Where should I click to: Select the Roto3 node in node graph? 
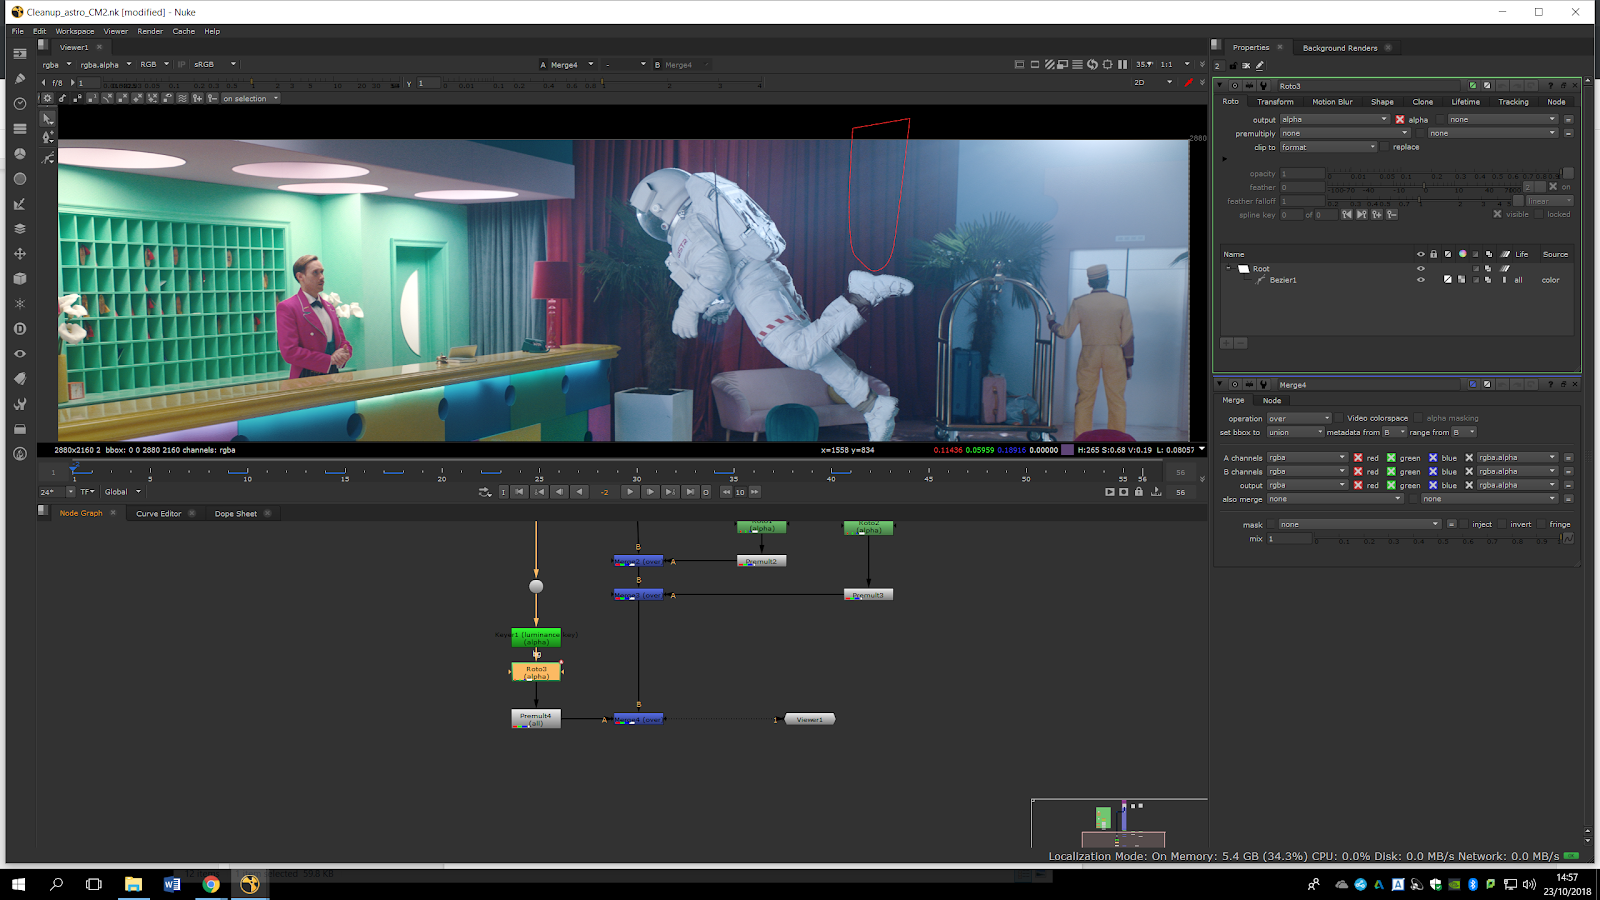pyautogui.click(x=536, y=672)
